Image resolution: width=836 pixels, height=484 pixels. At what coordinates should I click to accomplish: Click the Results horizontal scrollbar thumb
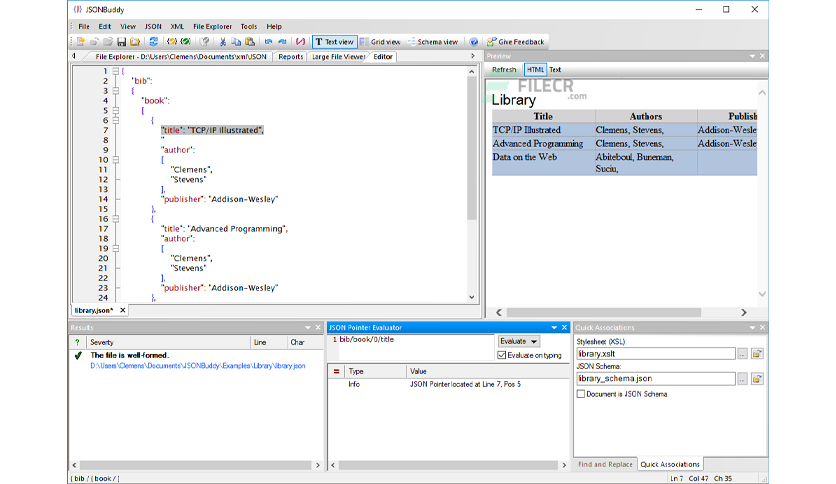pyautogui.click(x=196, y=465)
